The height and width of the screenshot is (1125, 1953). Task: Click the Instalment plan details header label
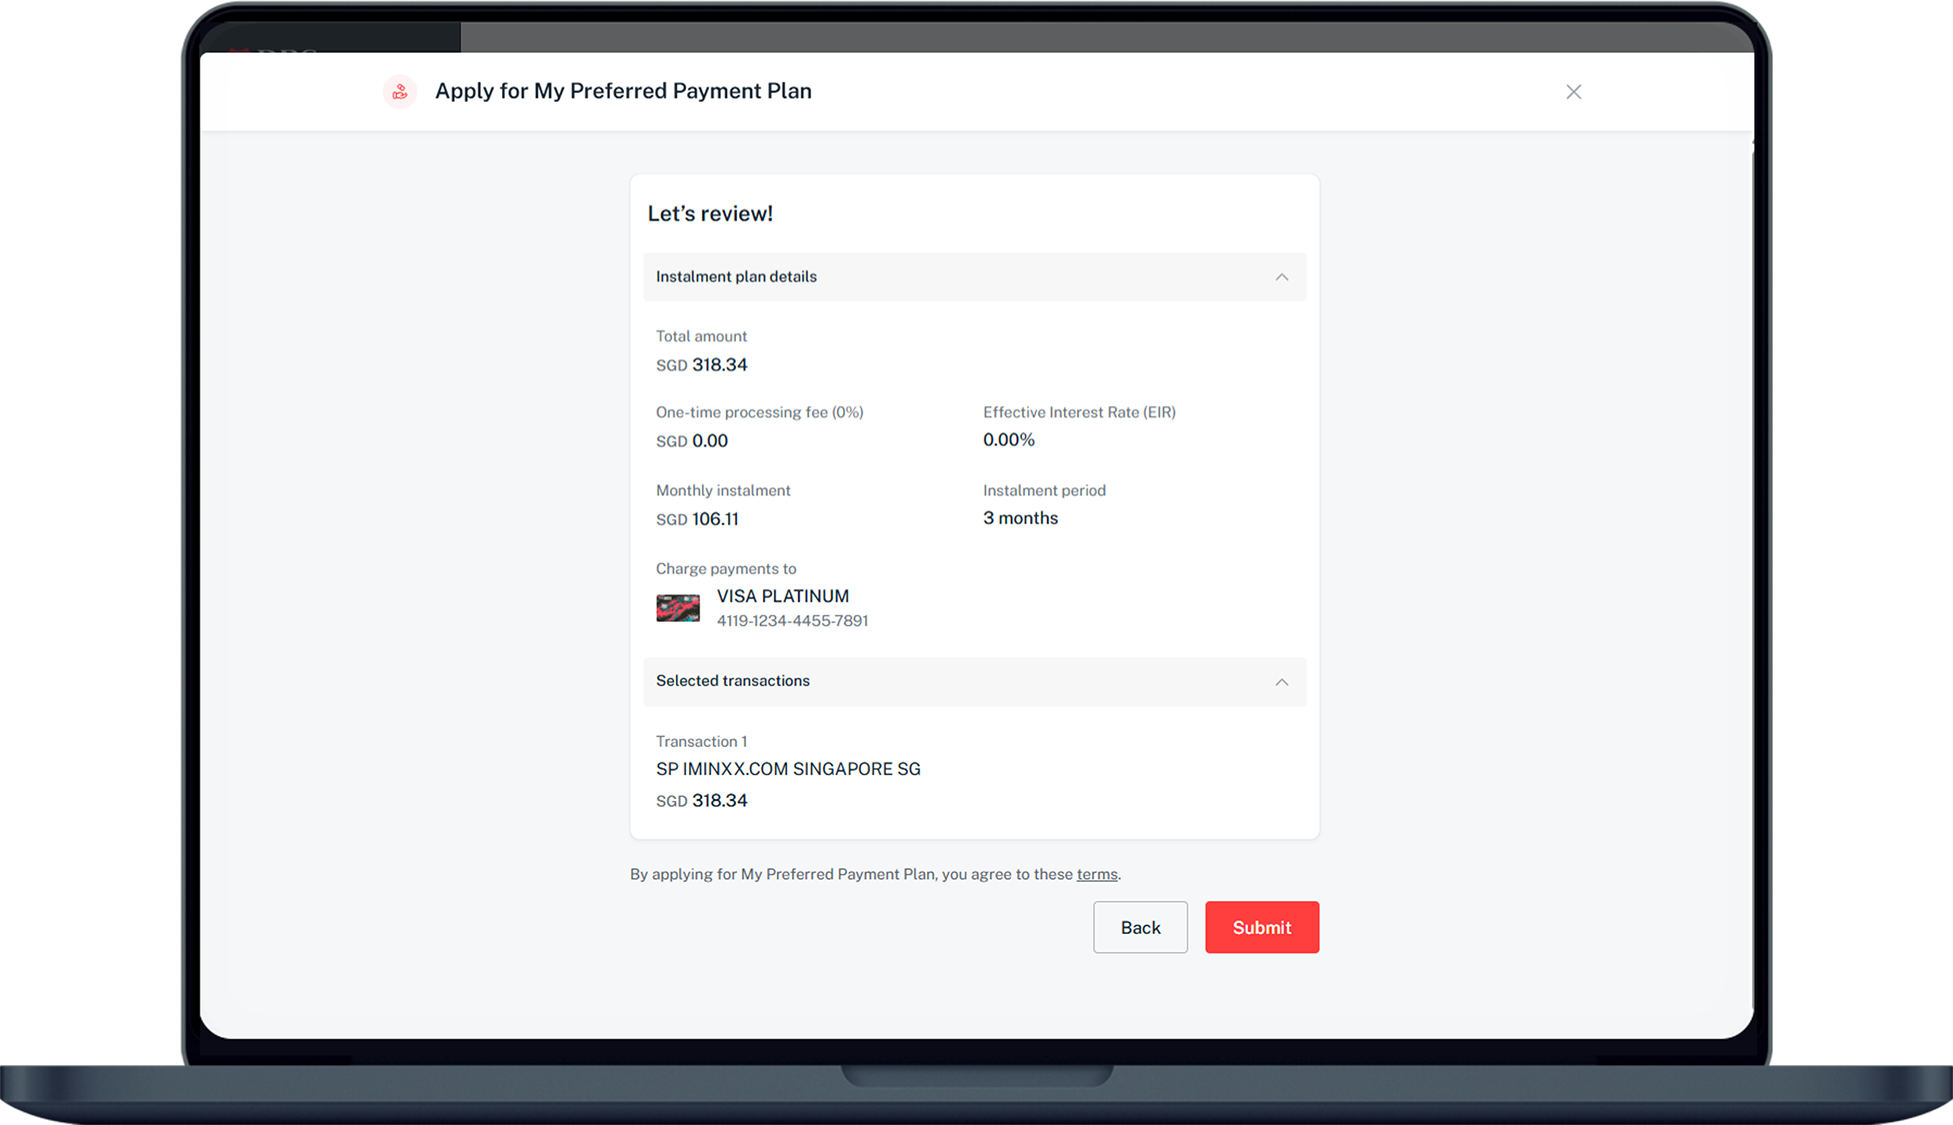pyautogui.click(x=736, y=277)
